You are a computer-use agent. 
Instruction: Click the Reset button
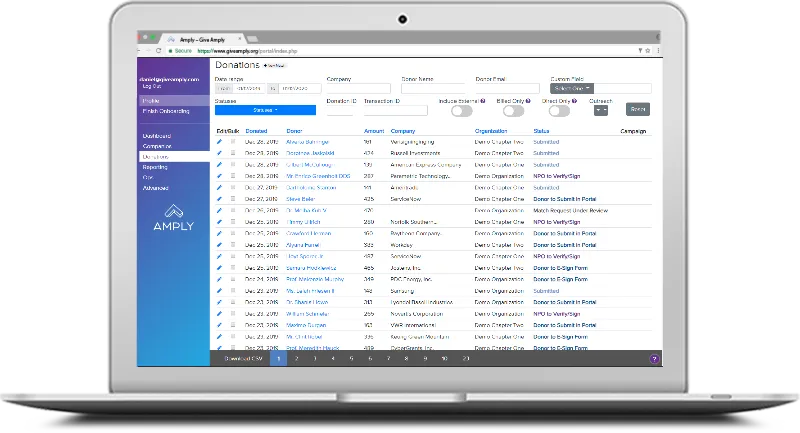pos(638,109)
